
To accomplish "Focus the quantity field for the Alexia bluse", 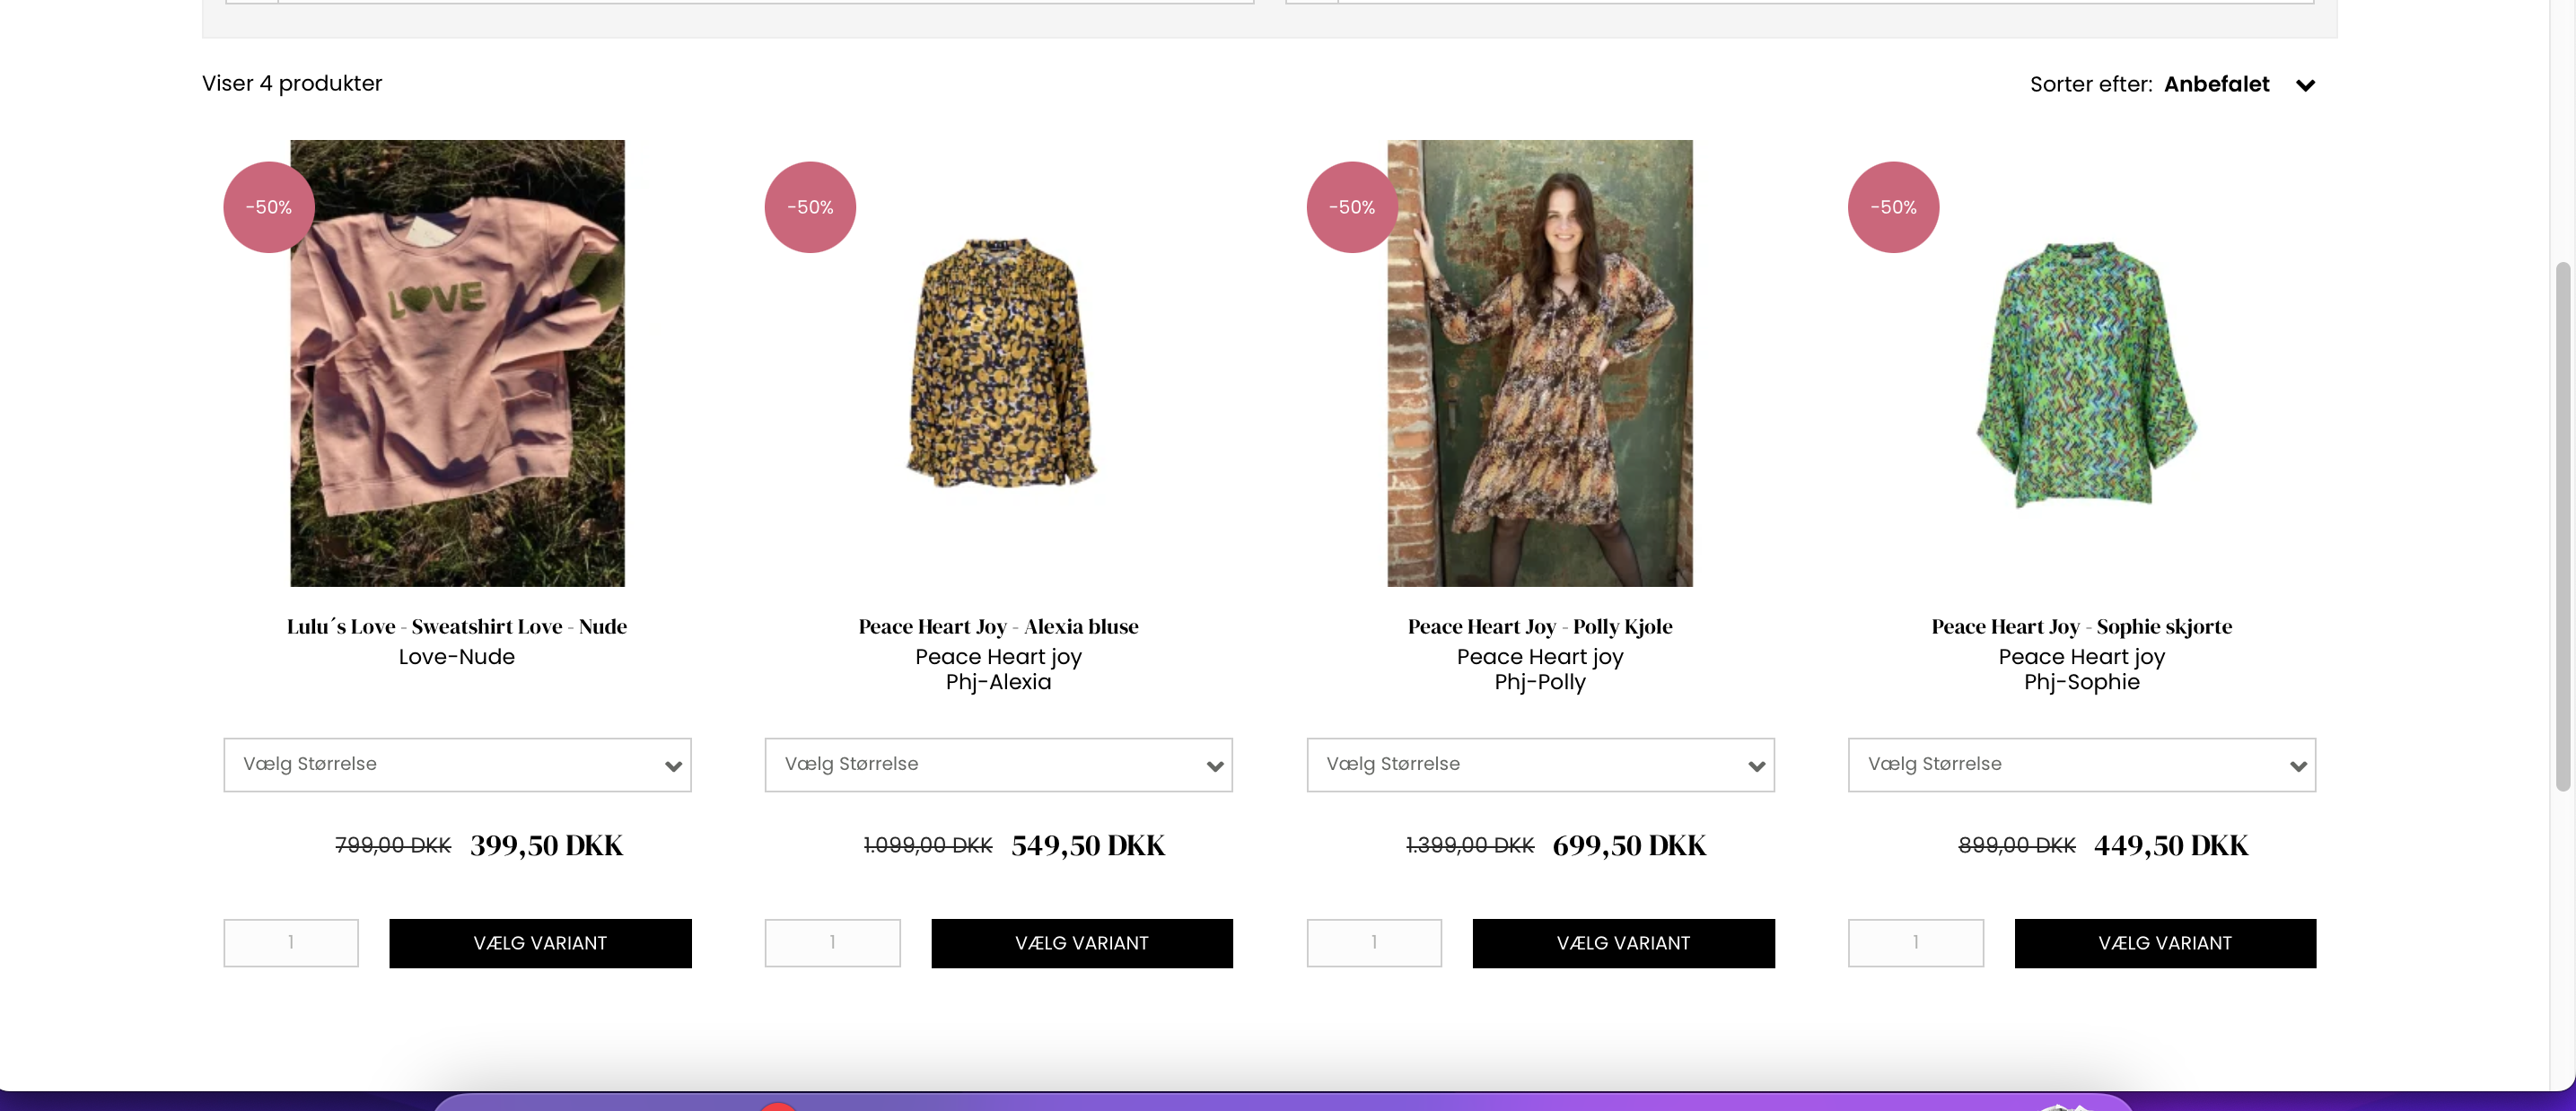I will pos(832,943).
